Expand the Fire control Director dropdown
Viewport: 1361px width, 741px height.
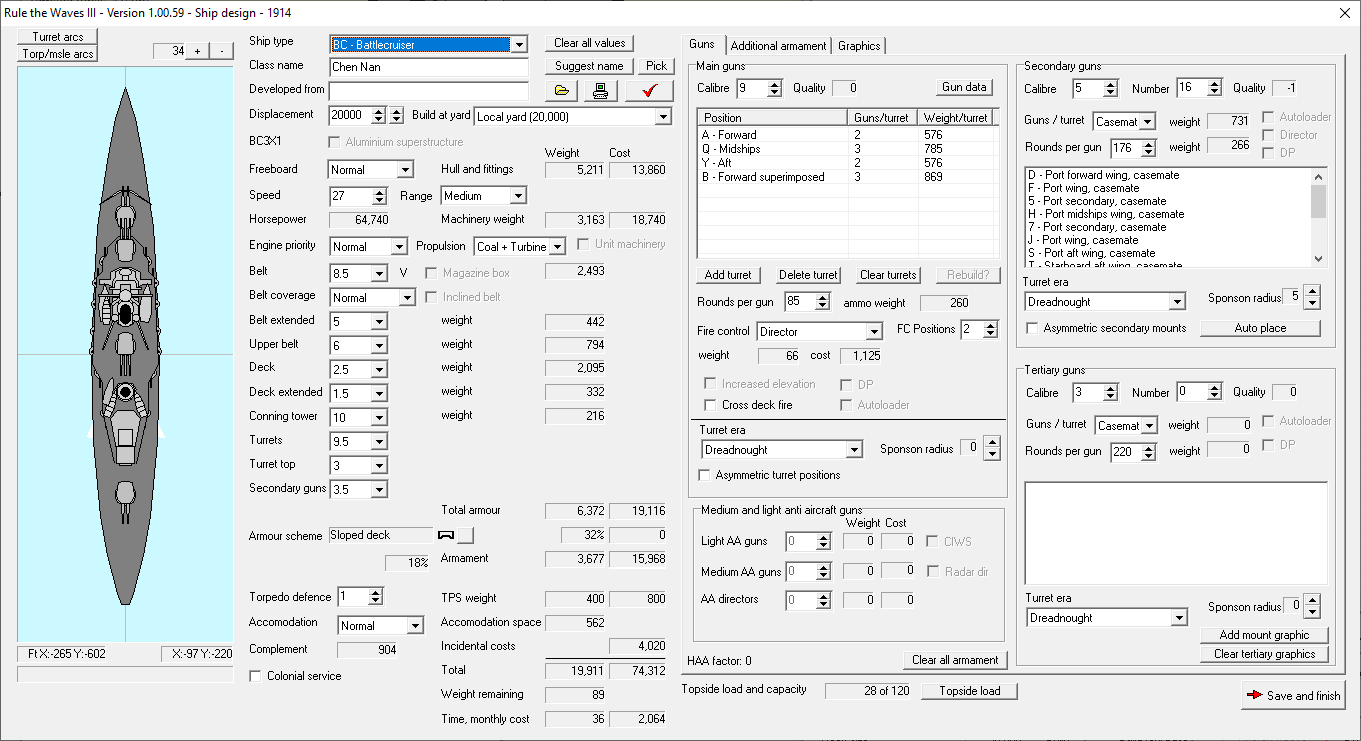click(x=874, y=331)
